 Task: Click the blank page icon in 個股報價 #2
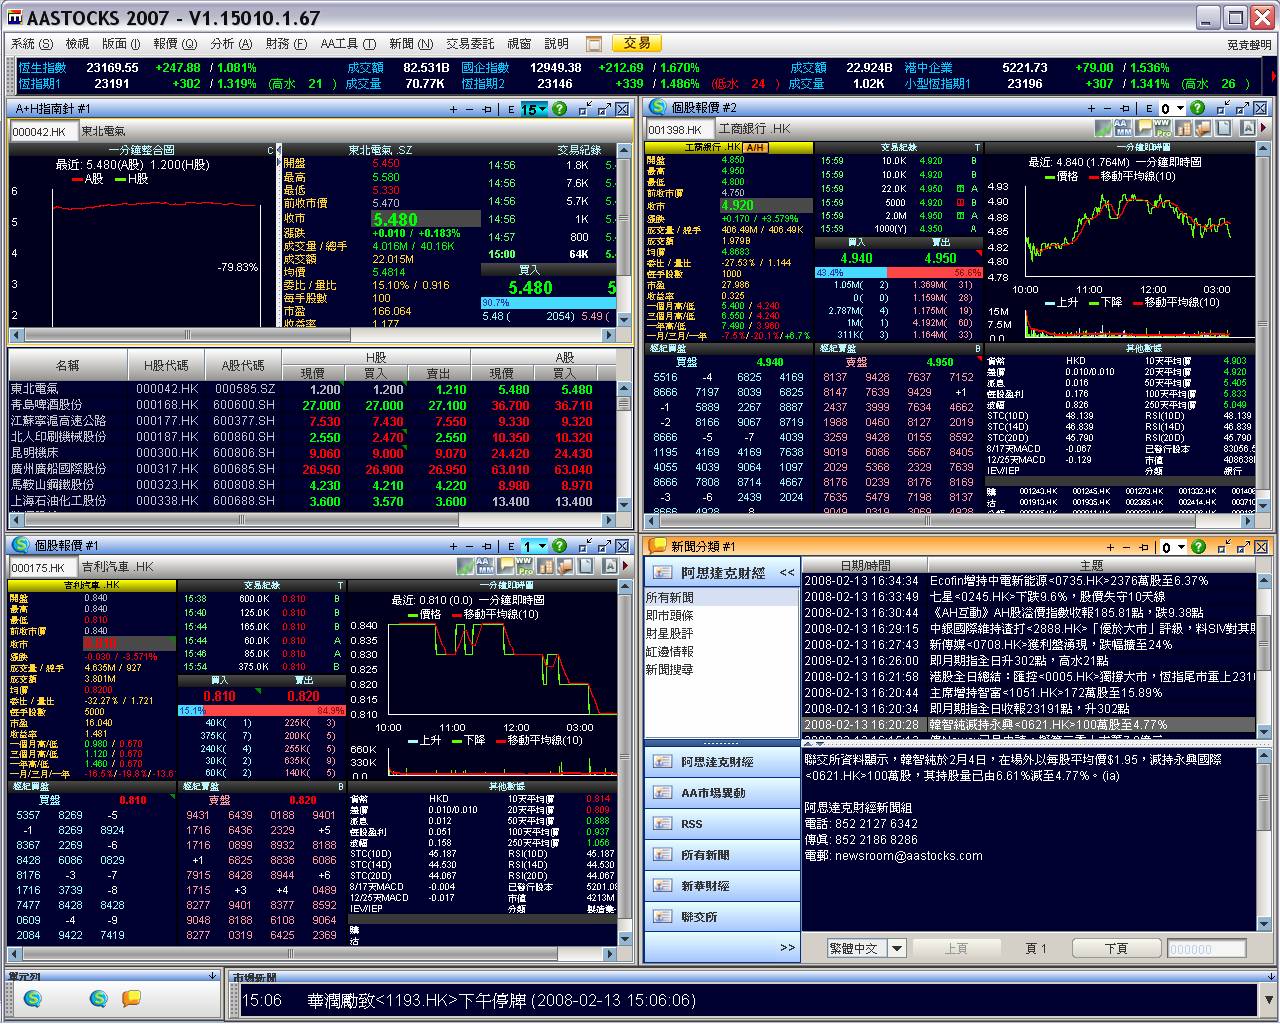click(x=1224, y=128)
